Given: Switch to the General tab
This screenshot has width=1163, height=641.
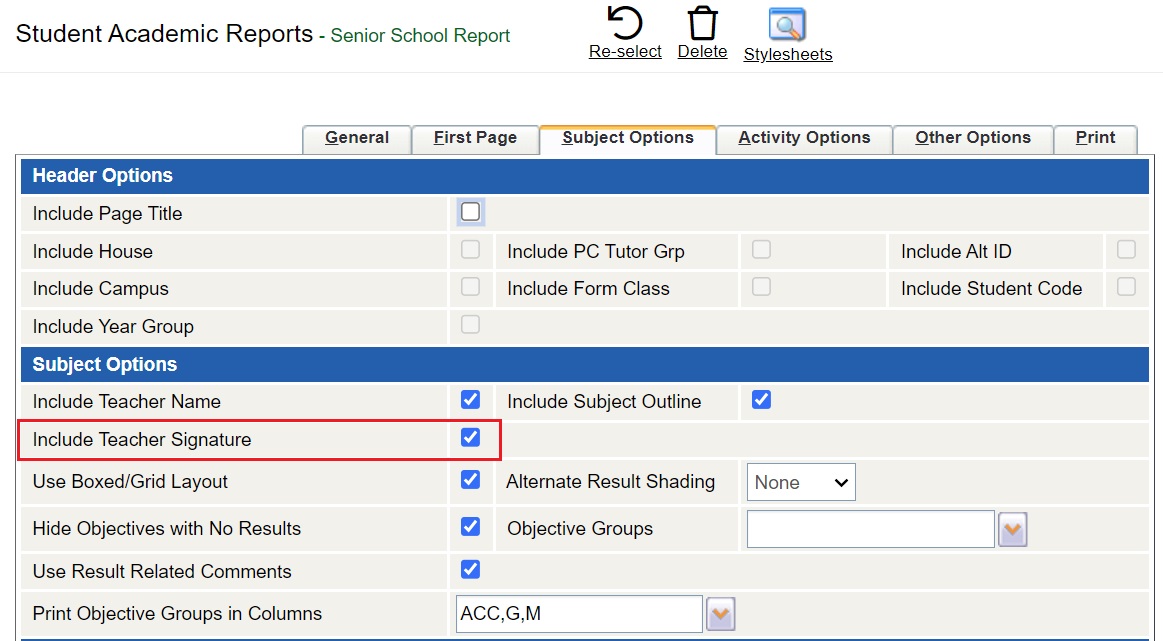Looking at the screenshot, I should click(357, 138).
